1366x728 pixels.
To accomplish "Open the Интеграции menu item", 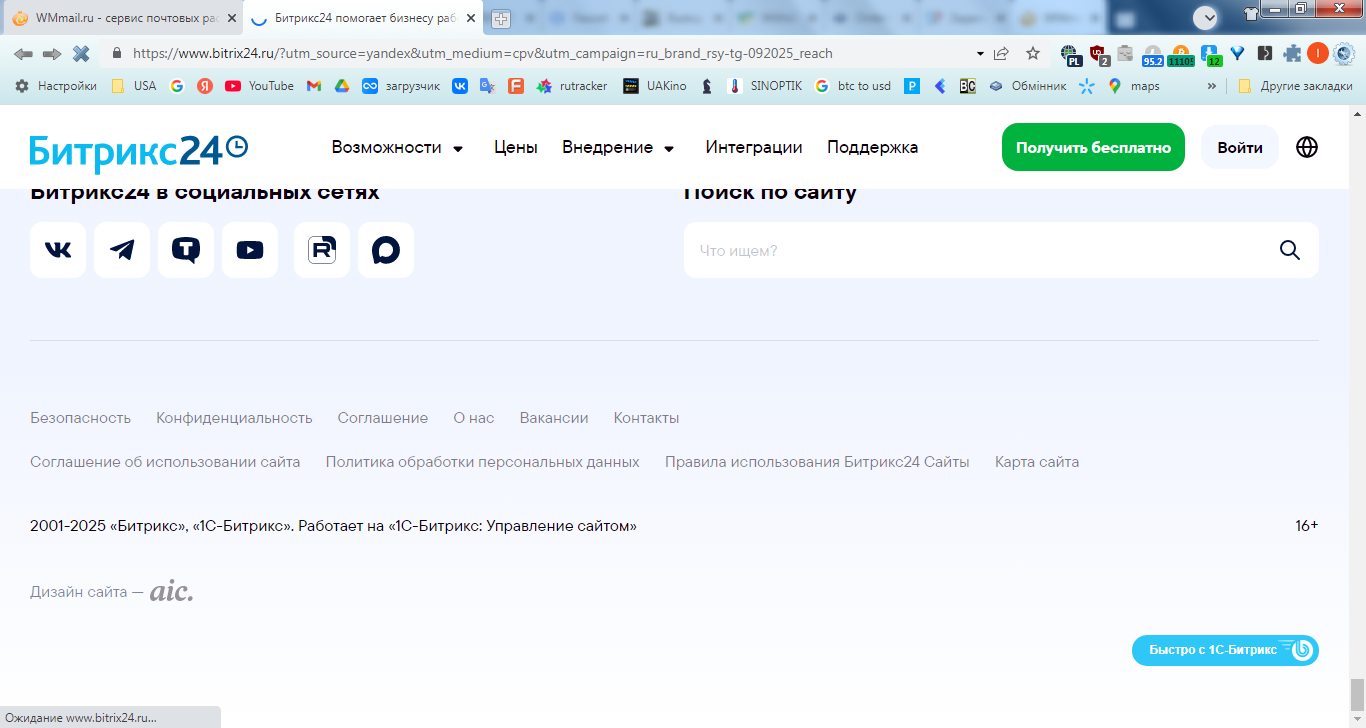I will pyautogui.click(x=754, y=148).
